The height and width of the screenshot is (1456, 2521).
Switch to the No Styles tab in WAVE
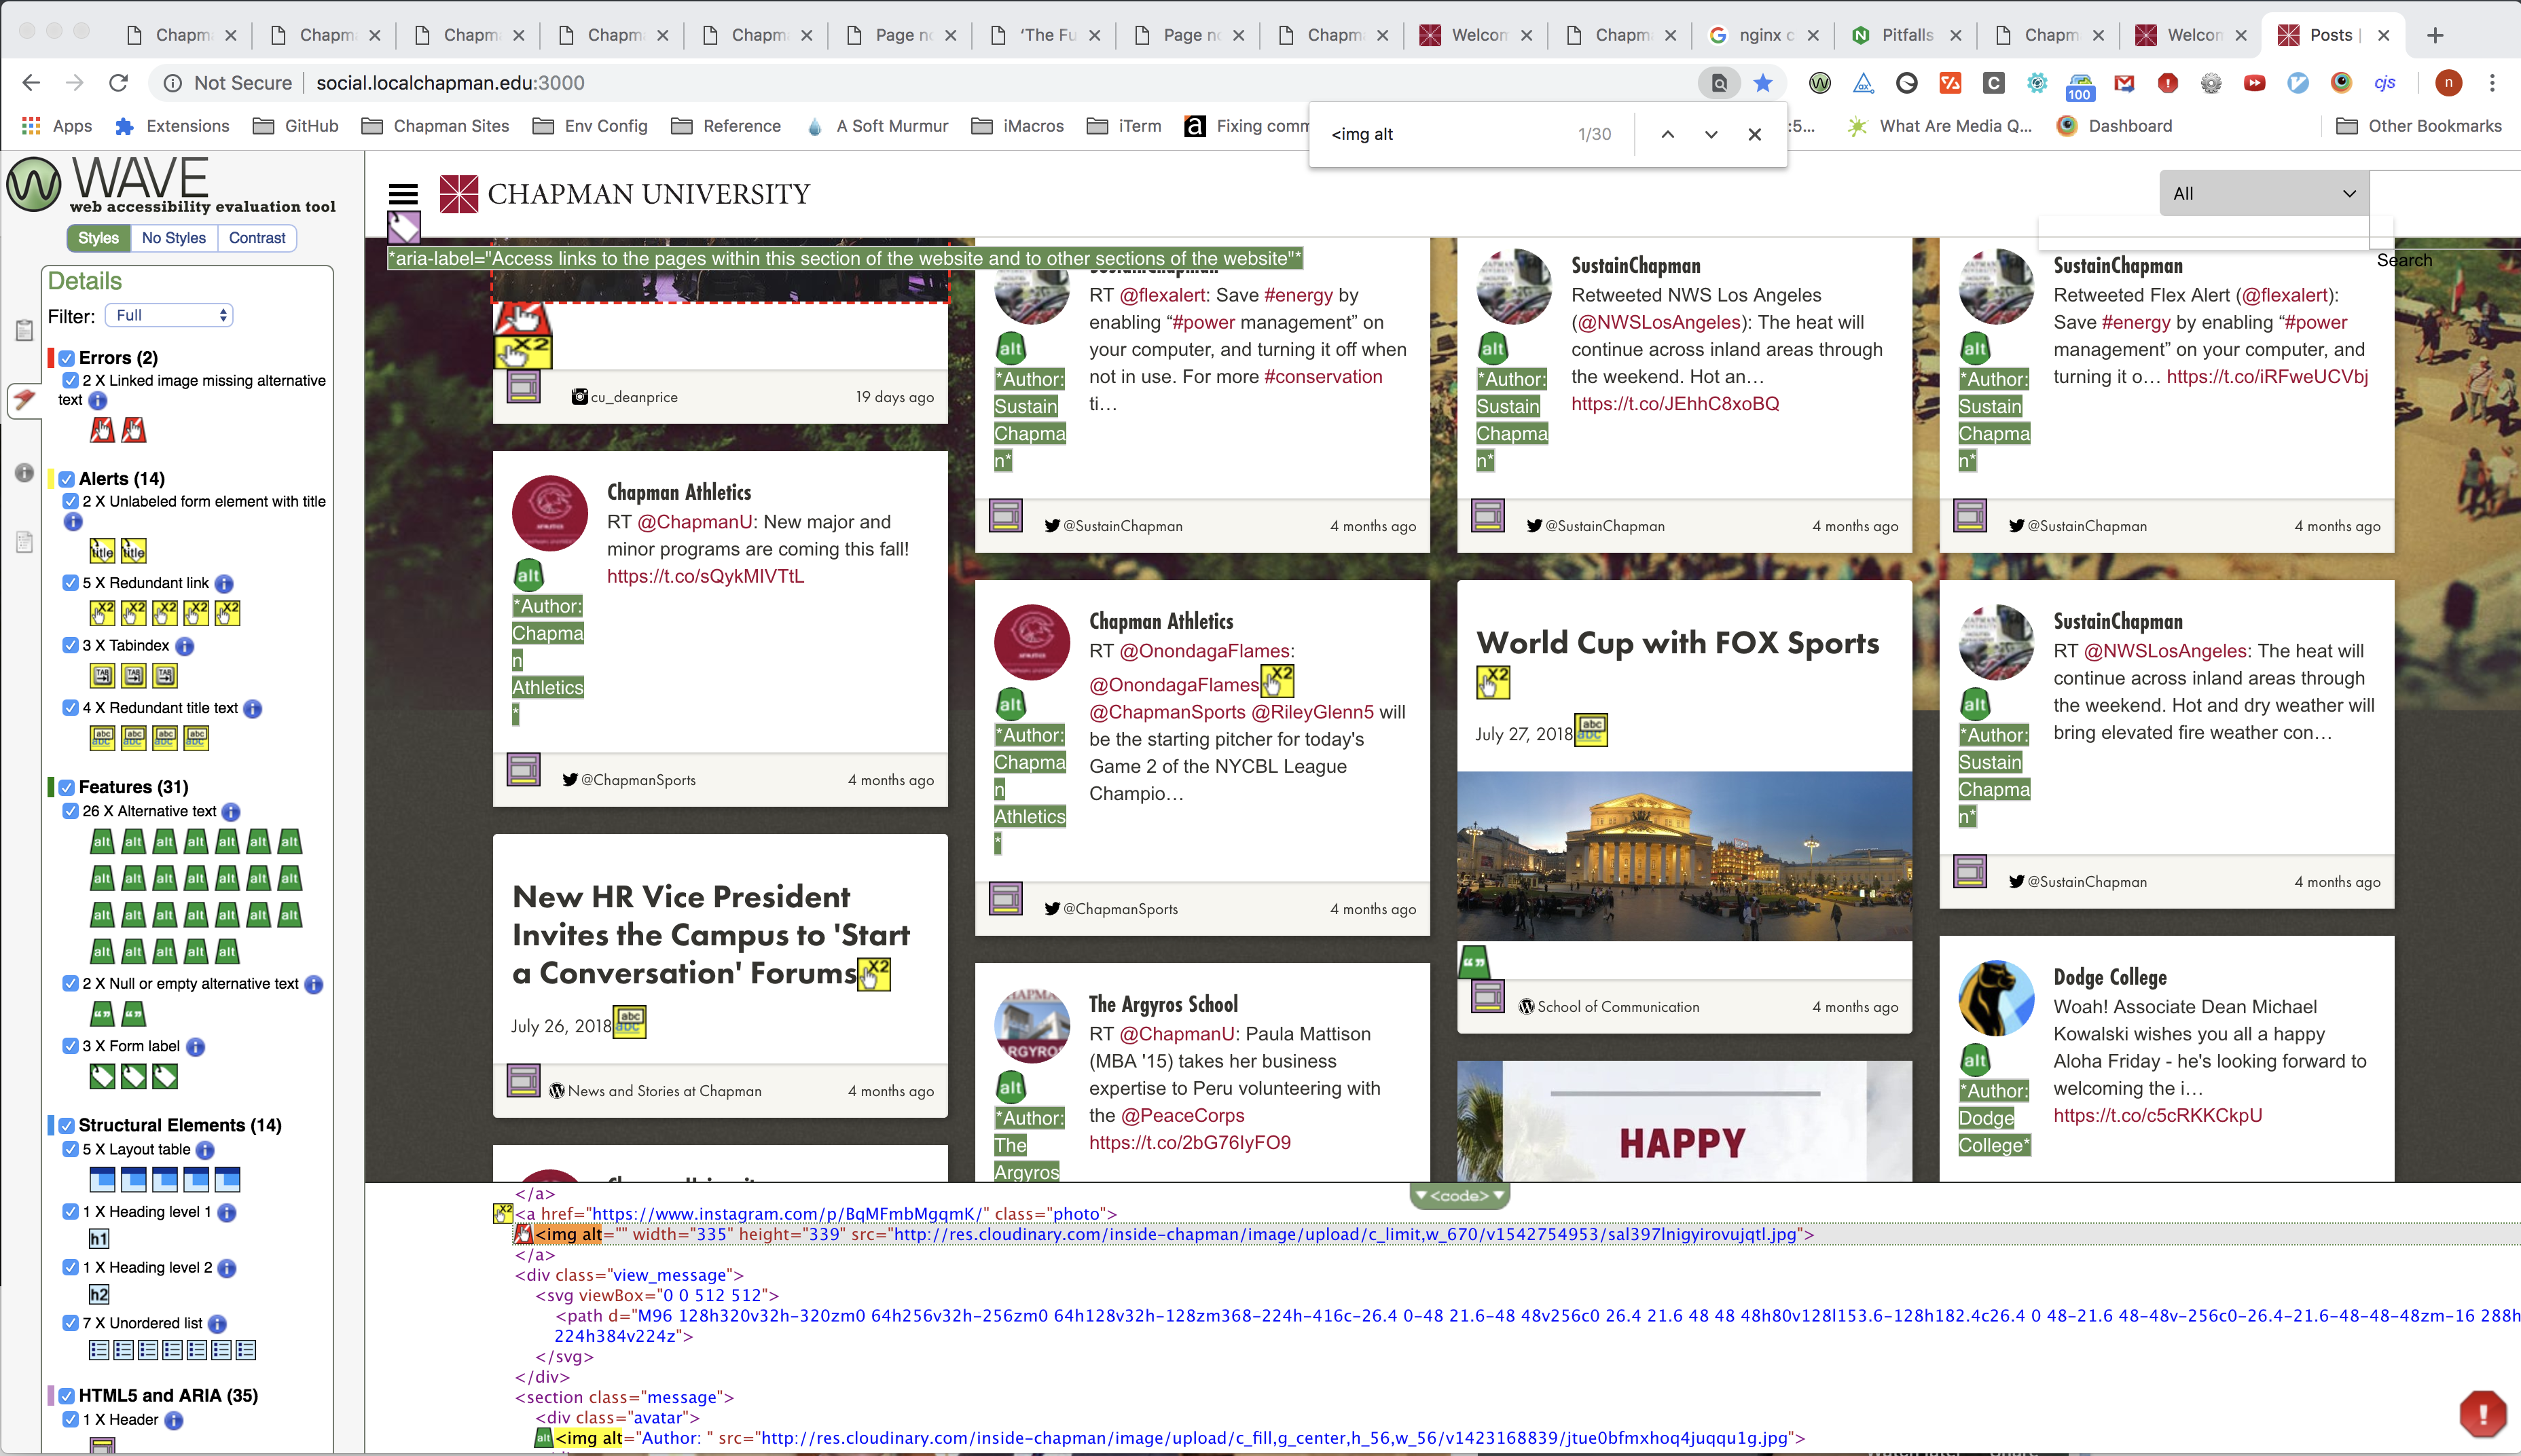174,238
